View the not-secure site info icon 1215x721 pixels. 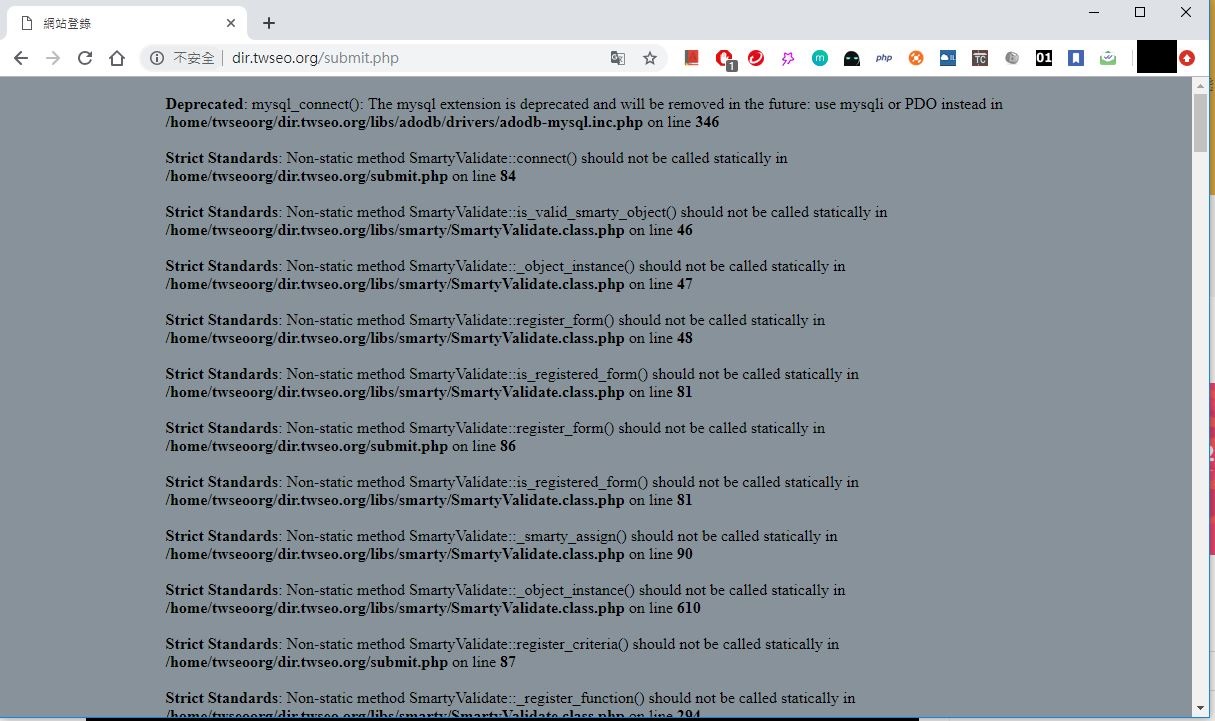157,58
